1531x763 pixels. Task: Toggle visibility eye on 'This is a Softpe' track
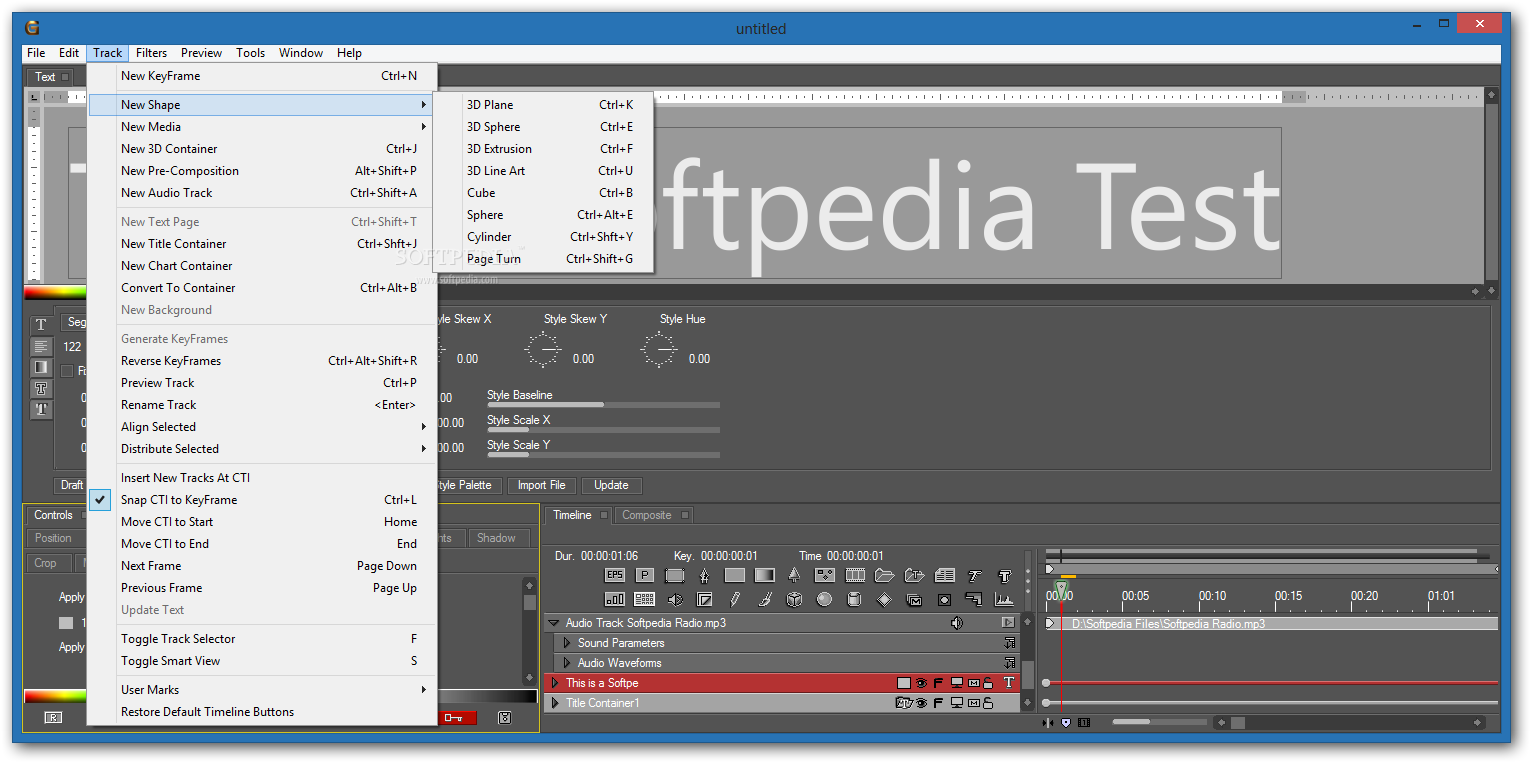tap(920, 683)
